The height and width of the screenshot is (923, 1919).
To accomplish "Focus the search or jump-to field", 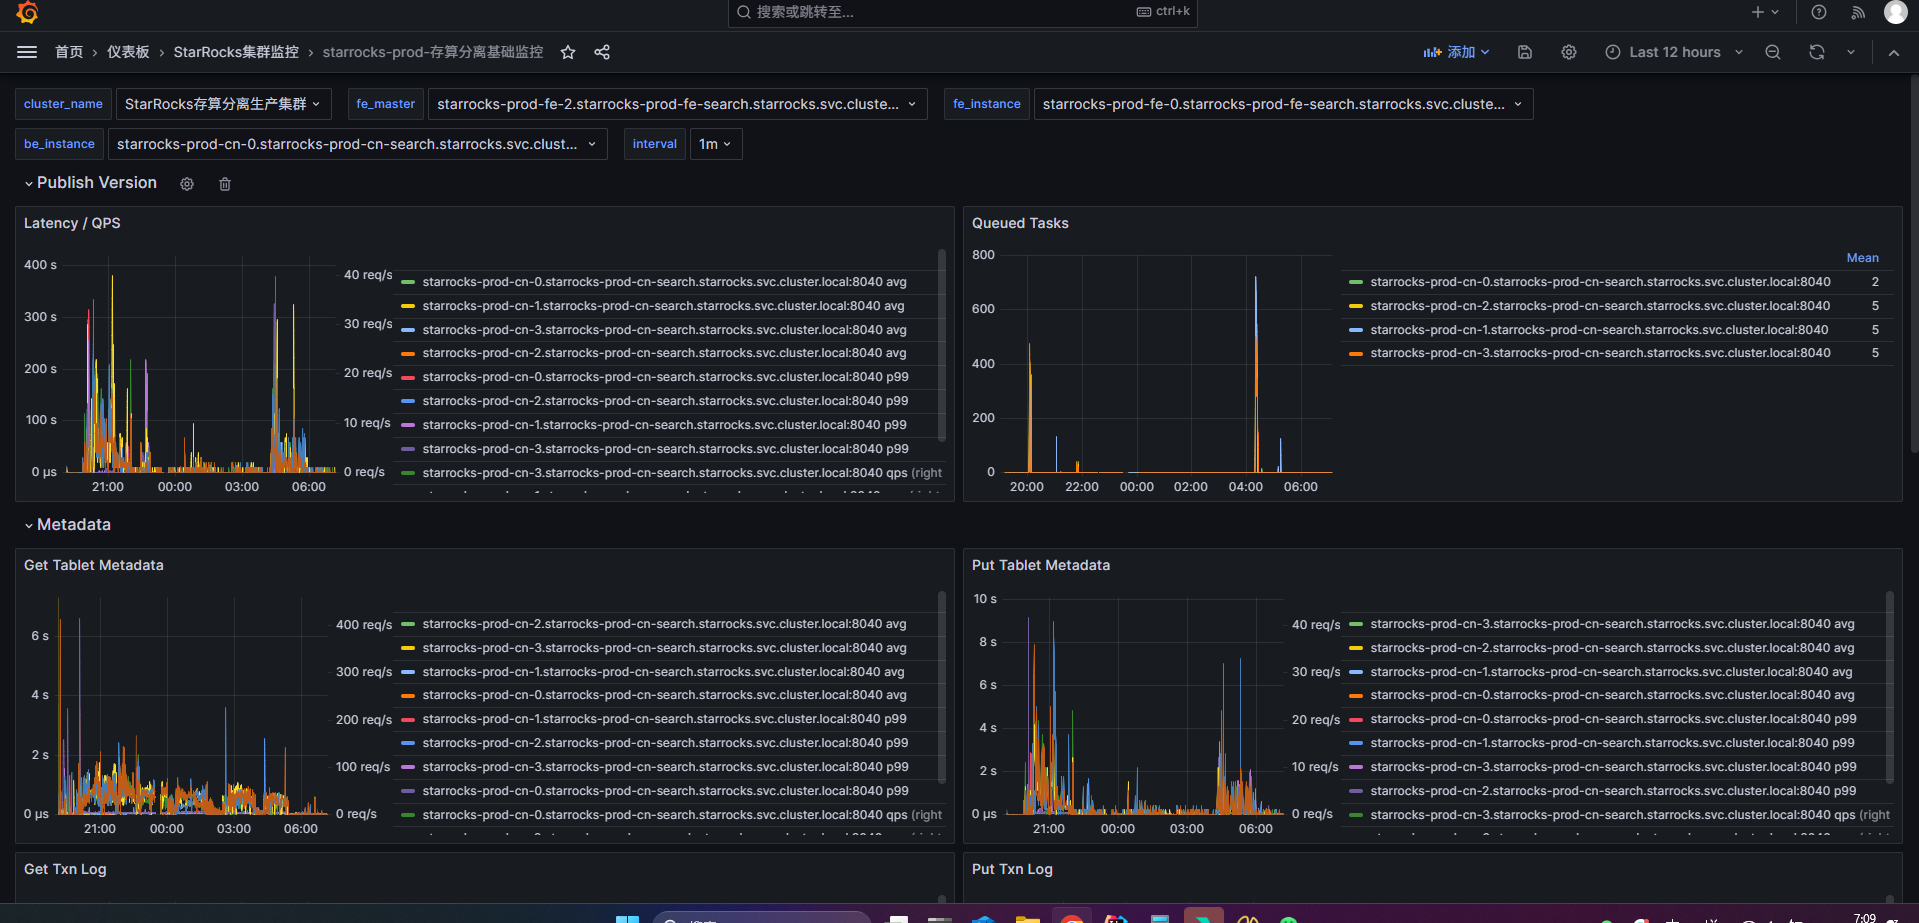I will [963, 12].
